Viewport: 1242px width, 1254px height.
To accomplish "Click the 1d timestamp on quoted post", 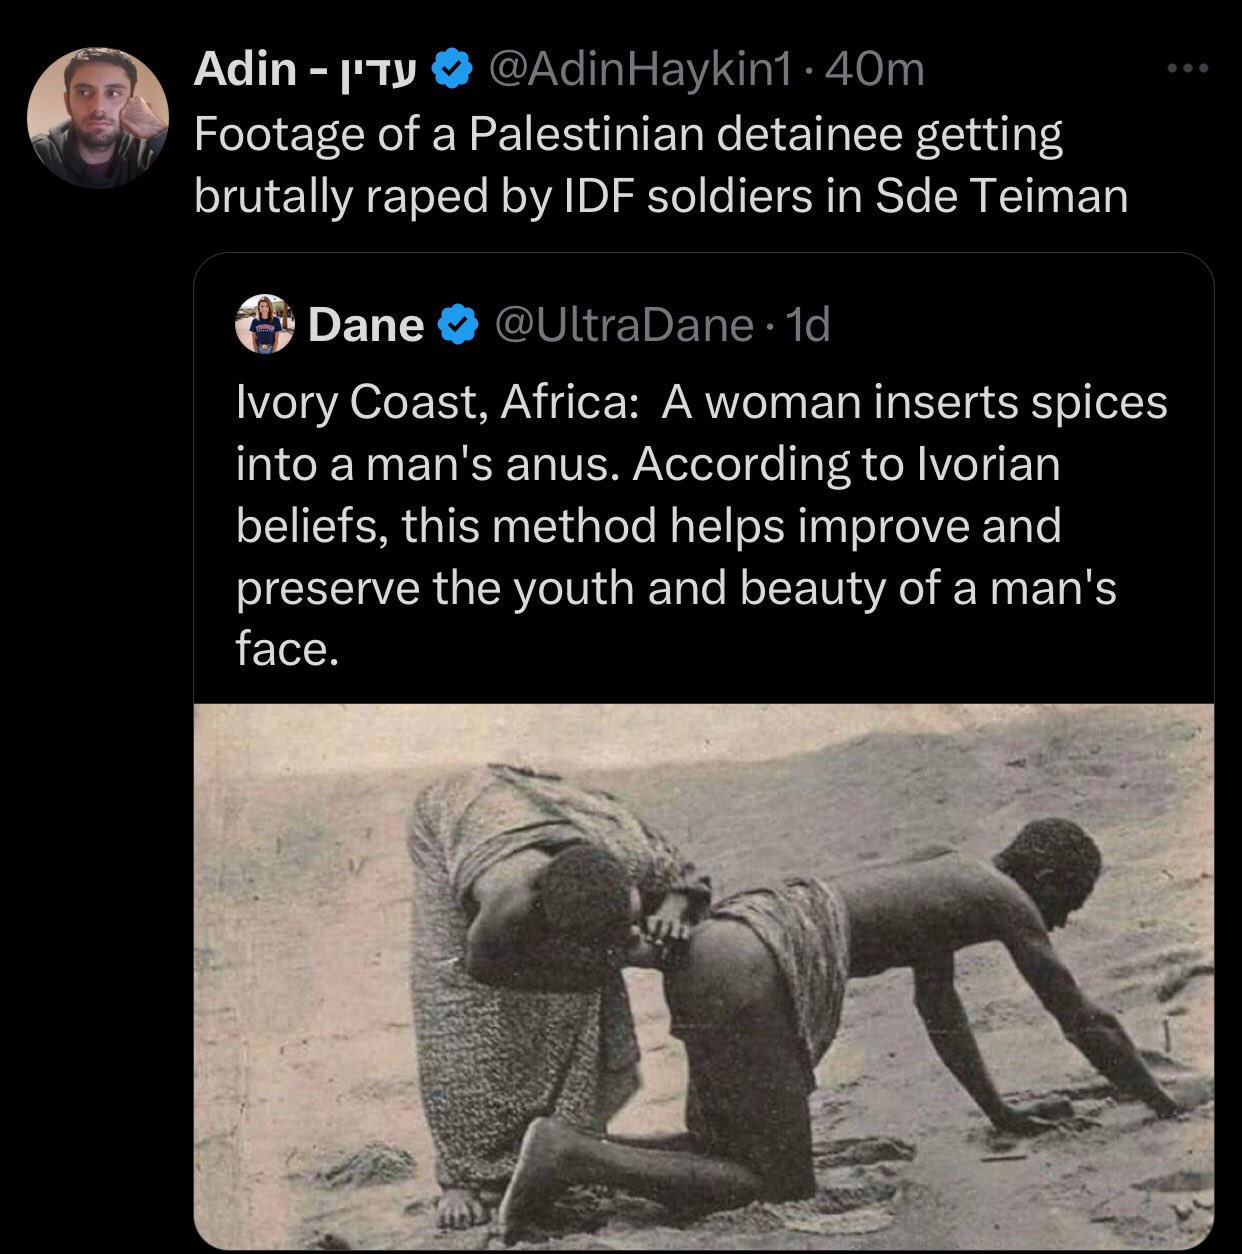I will (808, 325).
